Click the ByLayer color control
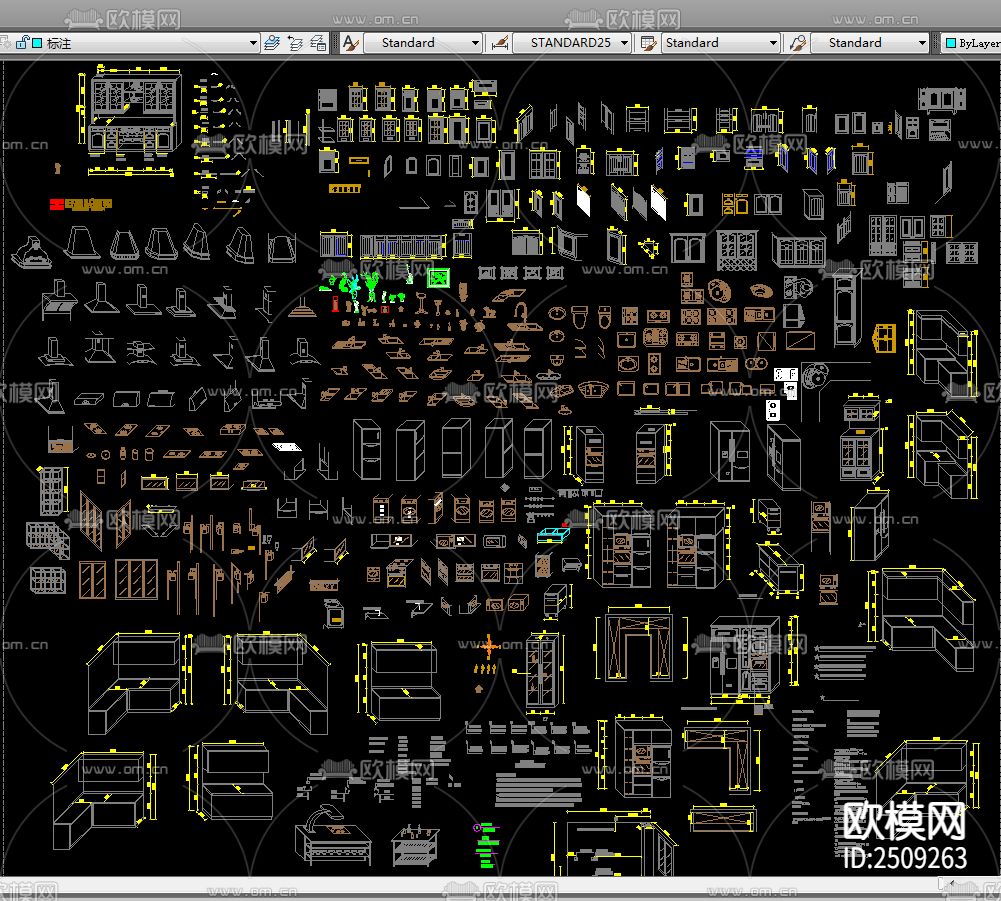This screenshot has height=901, width=1001. click(x=972, y=43)
